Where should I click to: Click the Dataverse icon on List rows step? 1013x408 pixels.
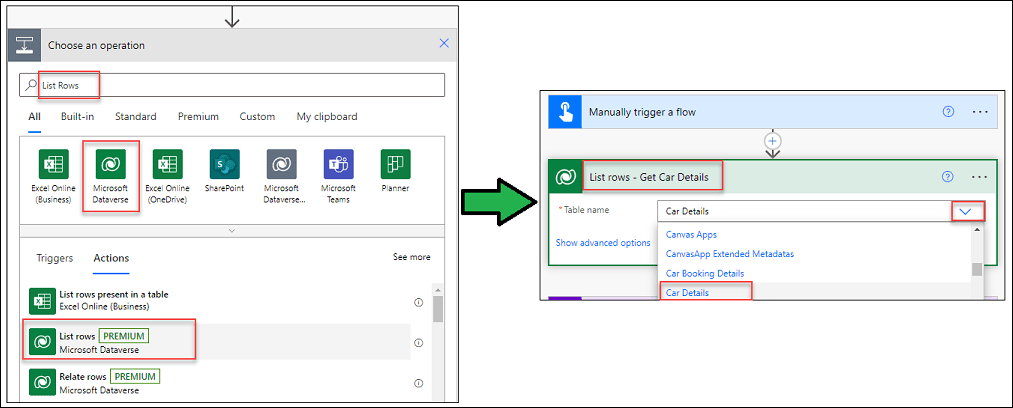[565, 177]
